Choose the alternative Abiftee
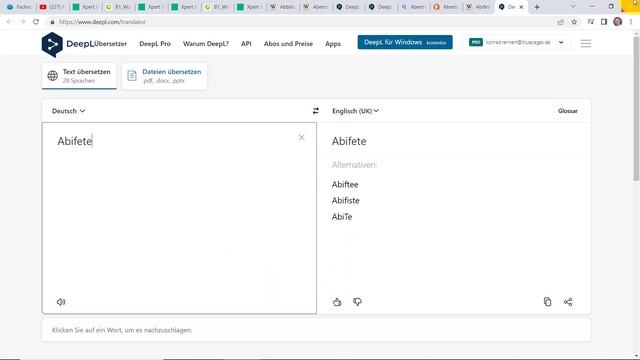The image size is (640, 360). tap(345, 184)
